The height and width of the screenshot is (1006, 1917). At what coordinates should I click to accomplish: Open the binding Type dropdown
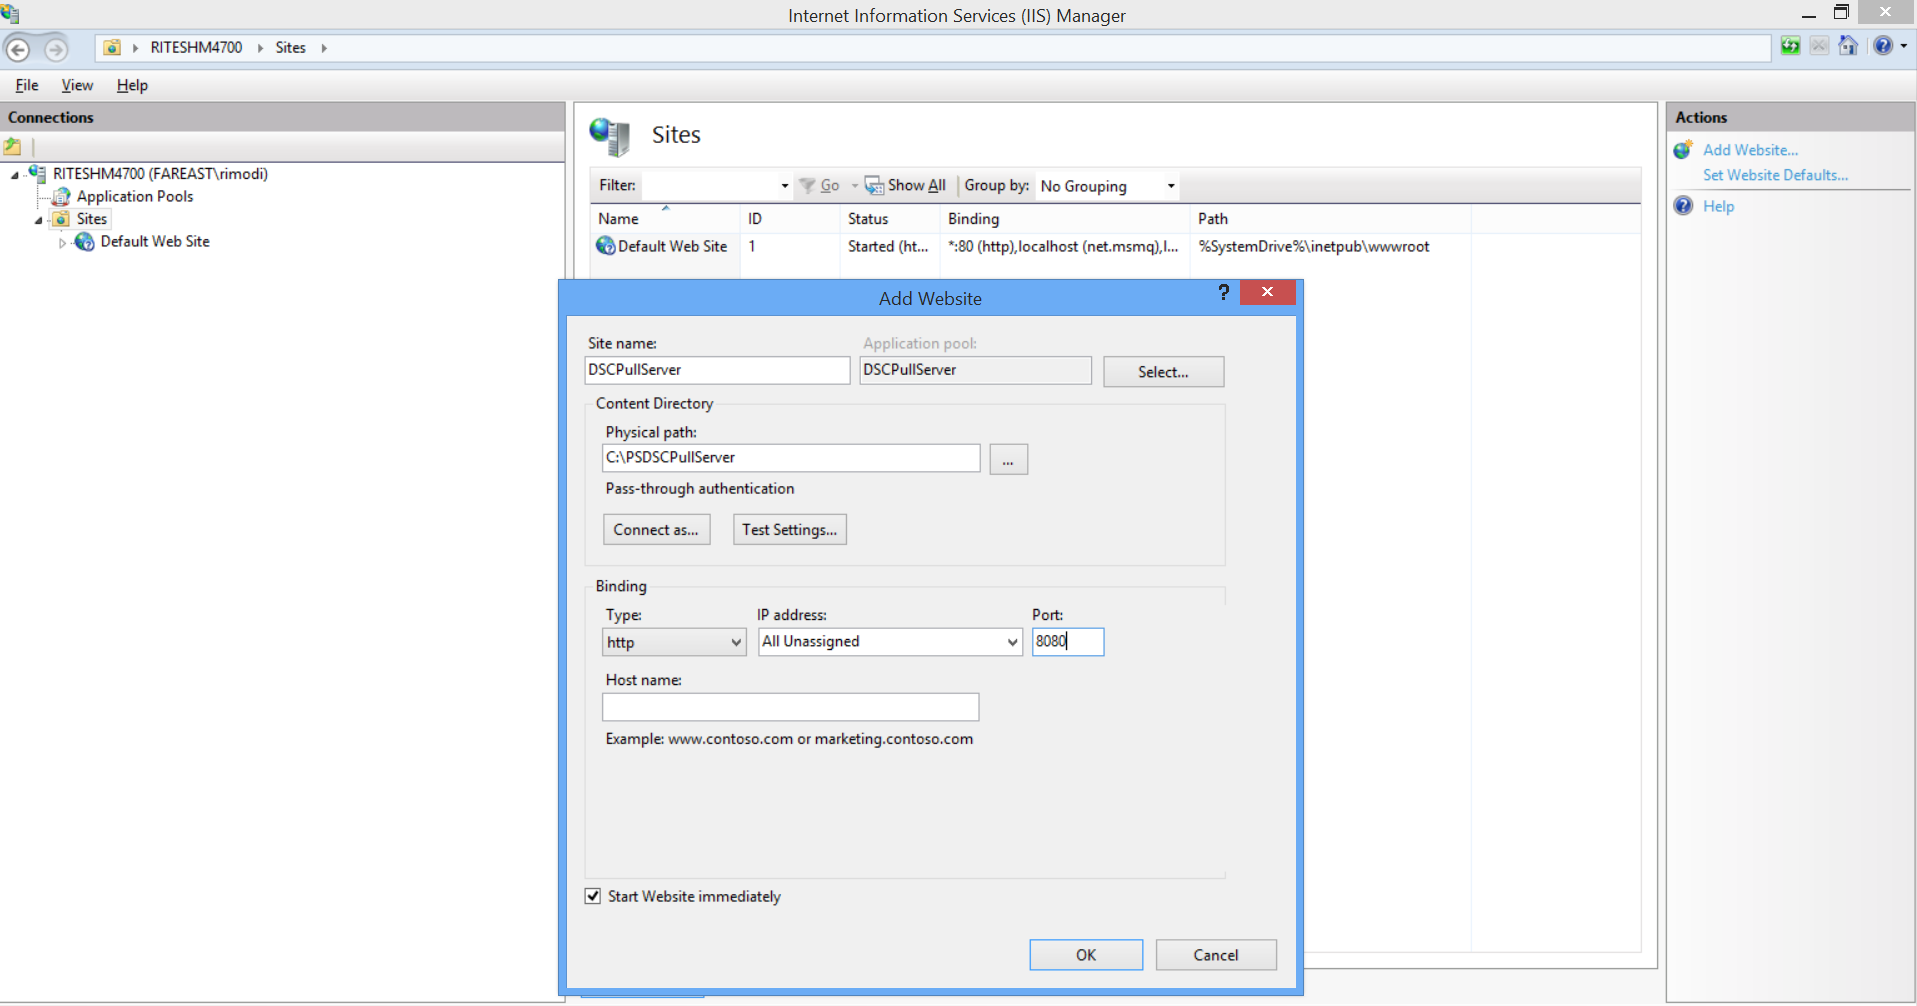coord(674,642)
